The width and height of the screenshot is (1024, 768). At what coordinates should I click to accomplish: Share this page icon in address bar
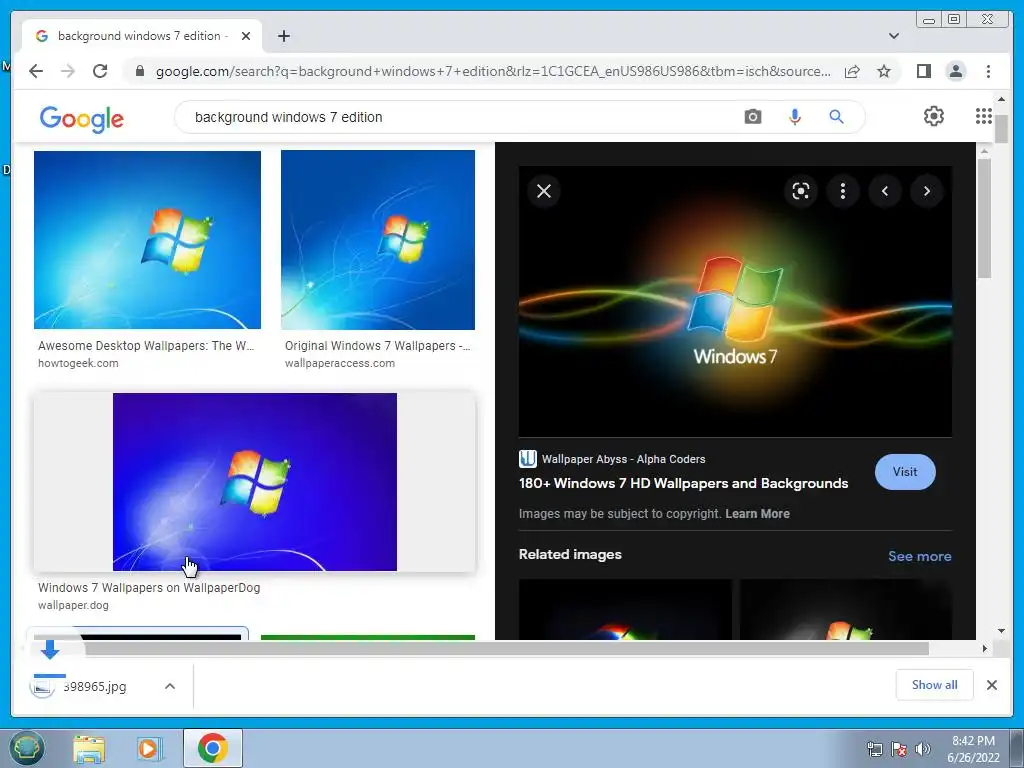tap(852, 71)
